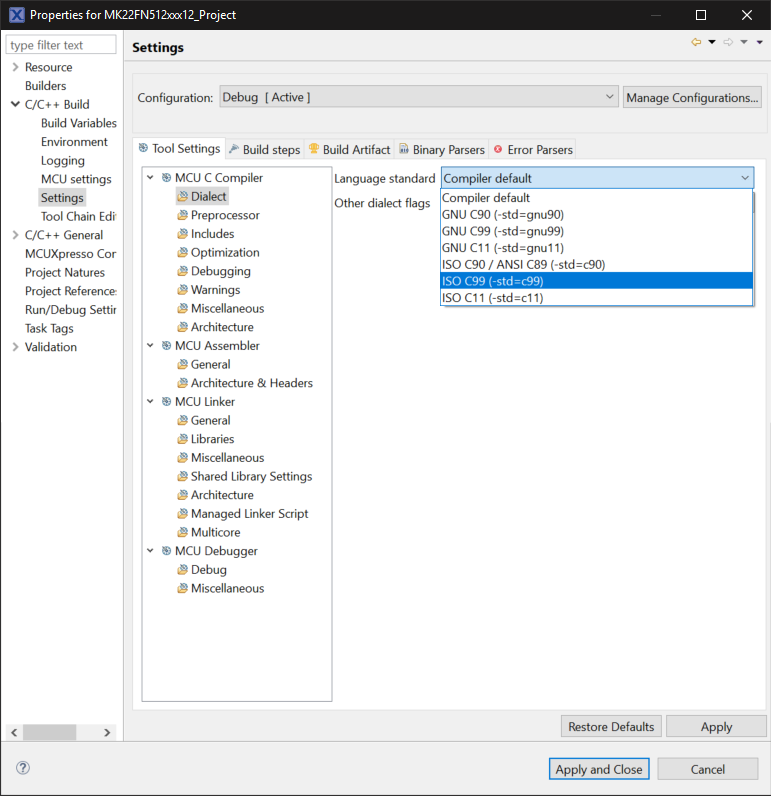Click the back navigation arrow icon
771x796 pixels.
(x=696, y=42)
